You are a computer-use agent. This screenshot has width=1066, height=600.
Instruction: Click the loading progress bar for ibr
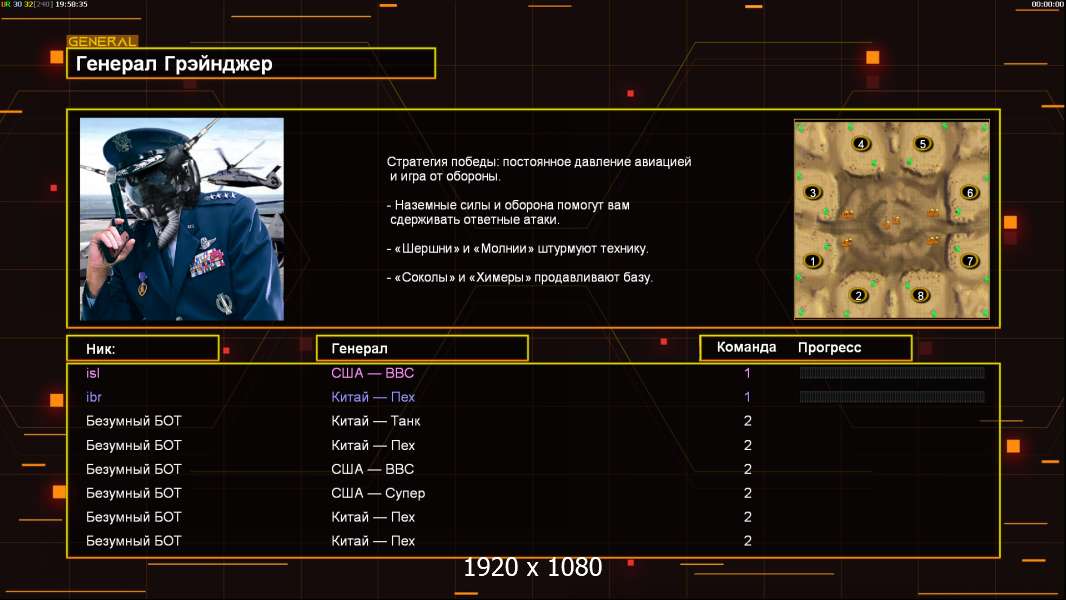[892, 397]
